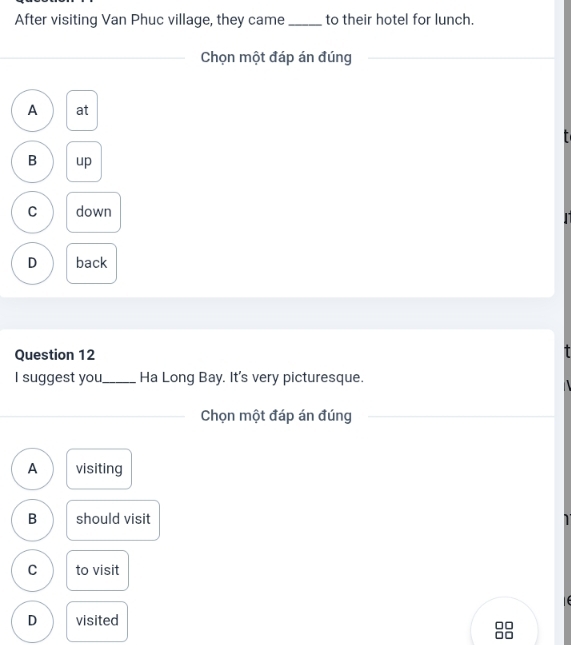Select radio C for Question 12
Image resolution: width=571 pixels, height=645 pixels.
[x=32, y=570]
